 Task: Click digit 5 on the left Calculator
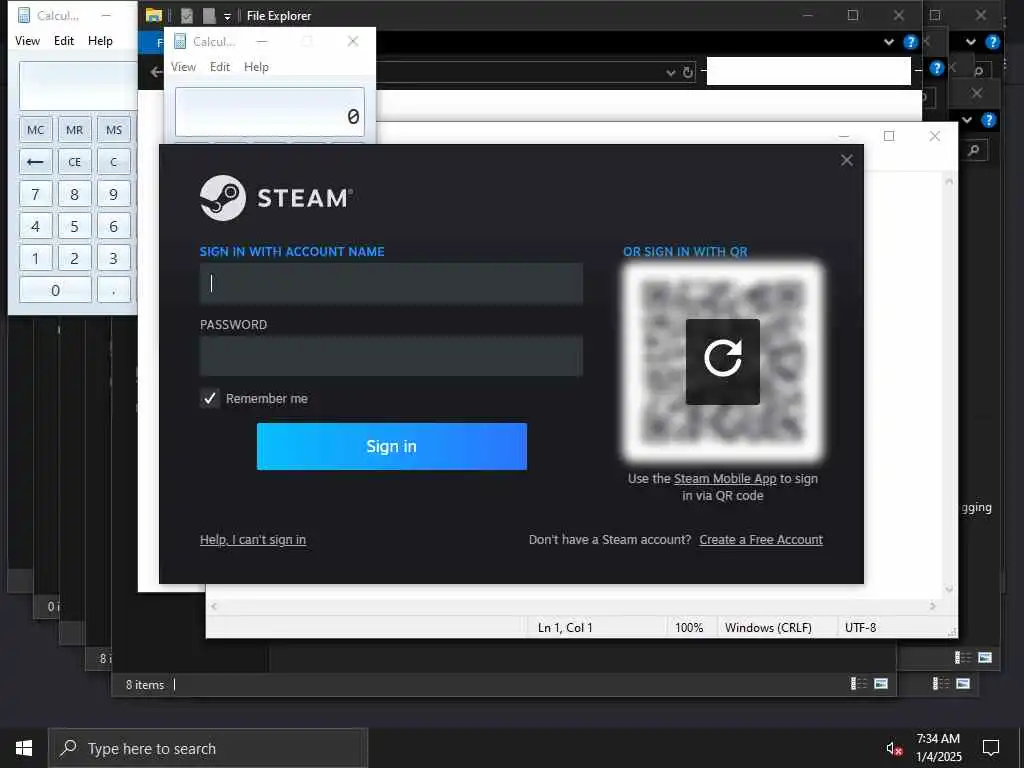(74, 226)
